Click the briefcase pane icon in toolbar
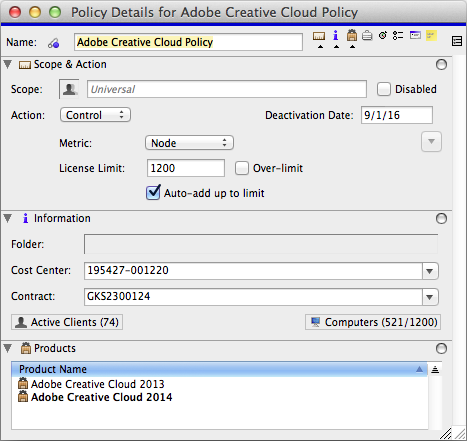Viewport: 467px width, 441px height. click(x=367, y=35)
